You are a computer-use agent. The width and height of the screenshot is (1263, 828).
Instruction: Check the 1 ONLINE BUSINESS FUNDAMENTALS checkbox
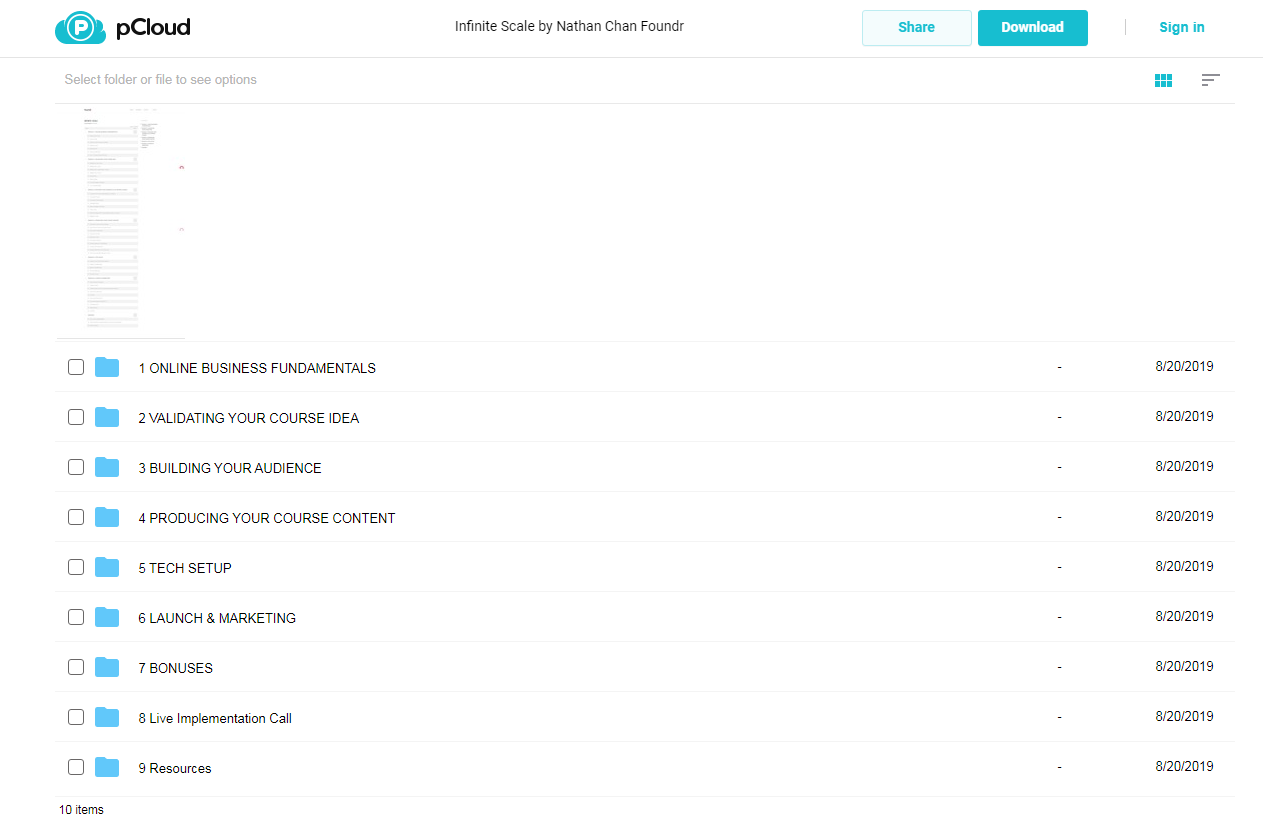tap(76, 367)
